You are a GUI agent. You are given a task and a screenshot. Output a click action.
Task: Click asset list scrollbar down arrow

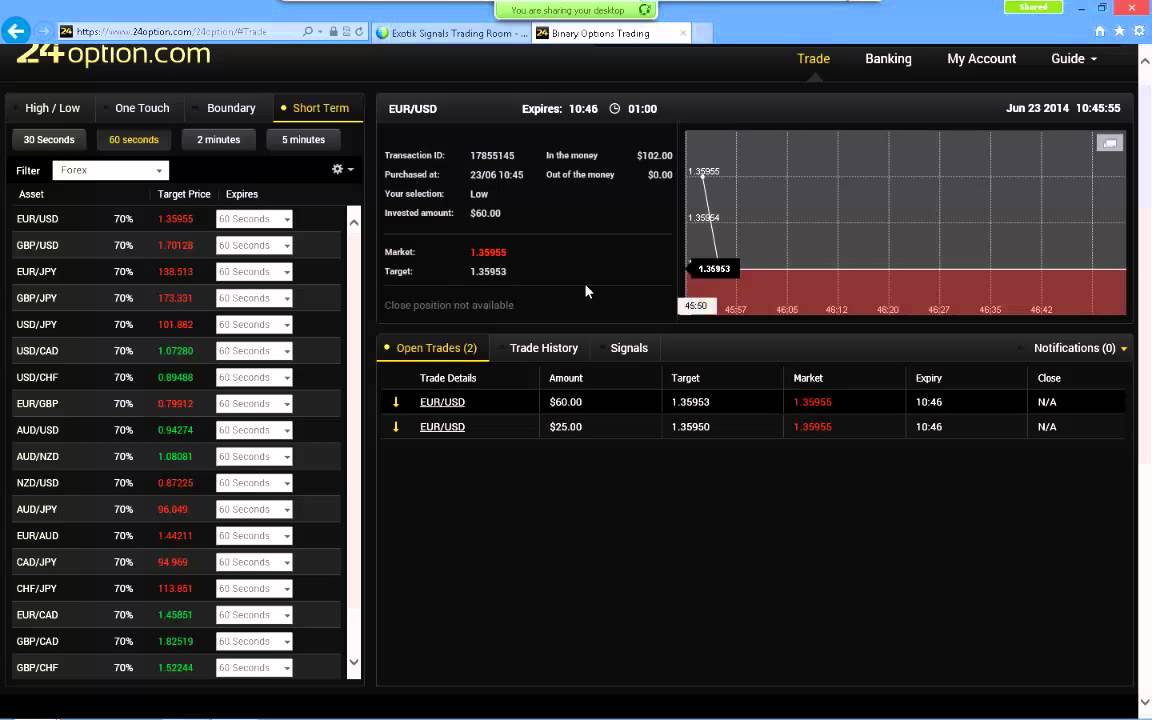click(x=353, y=662)
